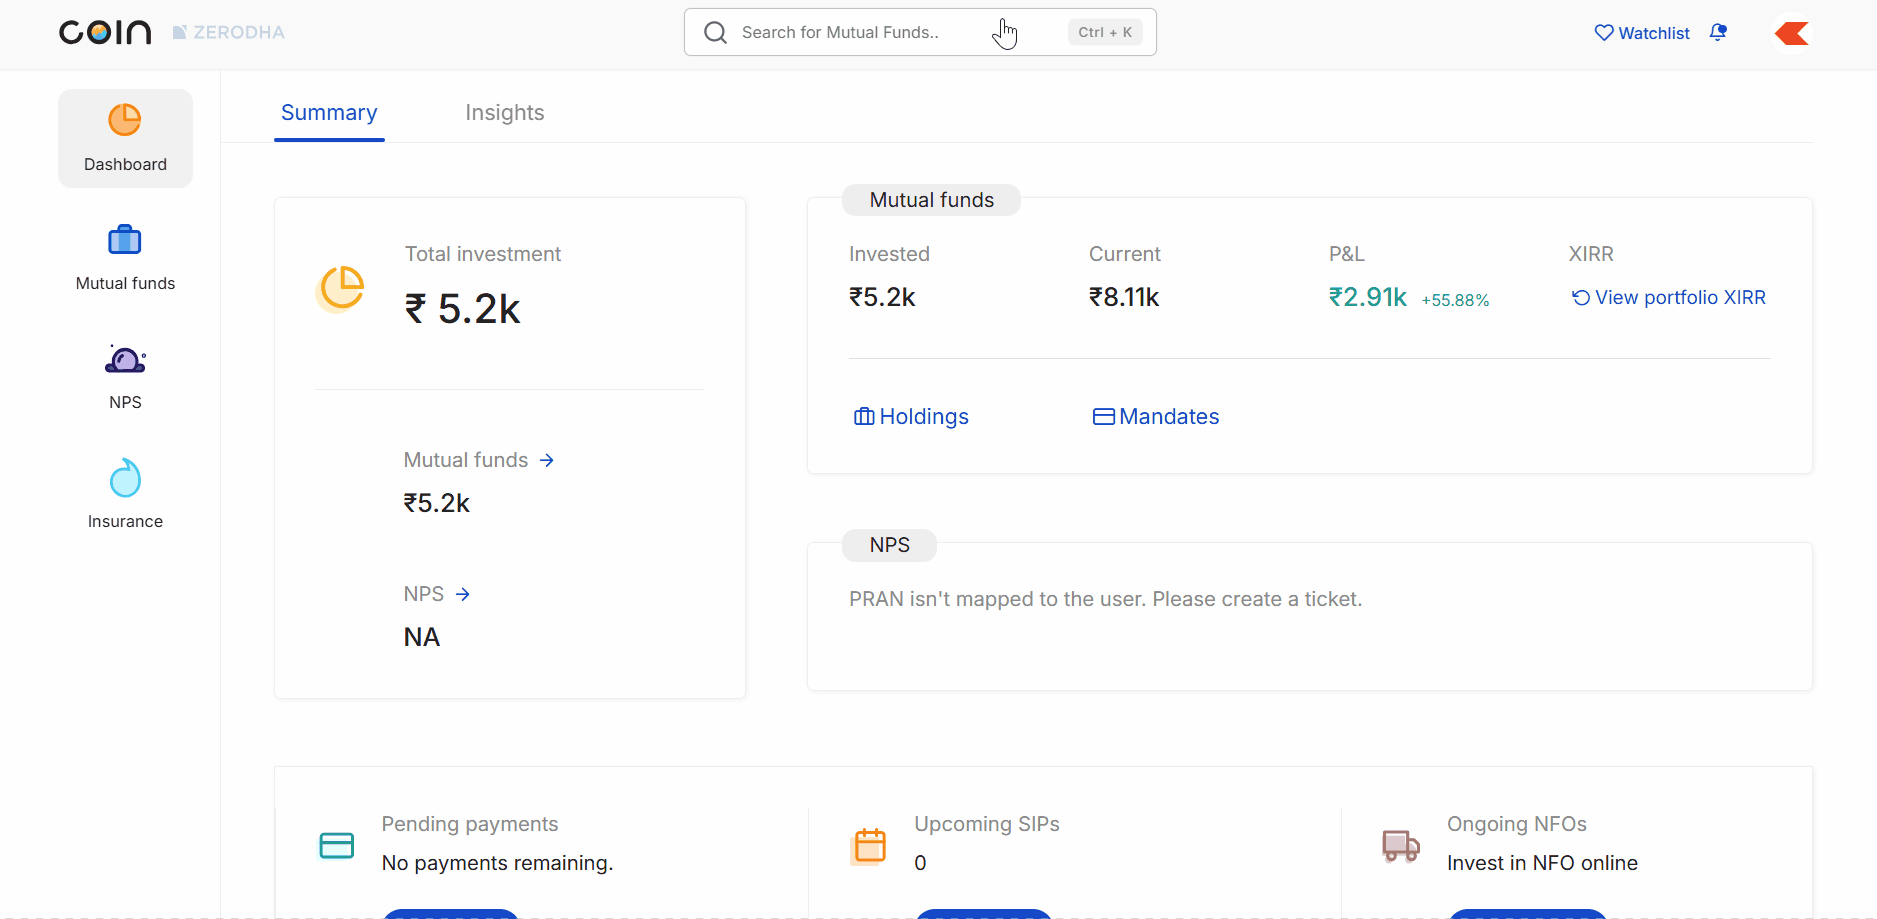
Task: Open the Dashboard sidebar icon
Action: [x=125, y=121]
